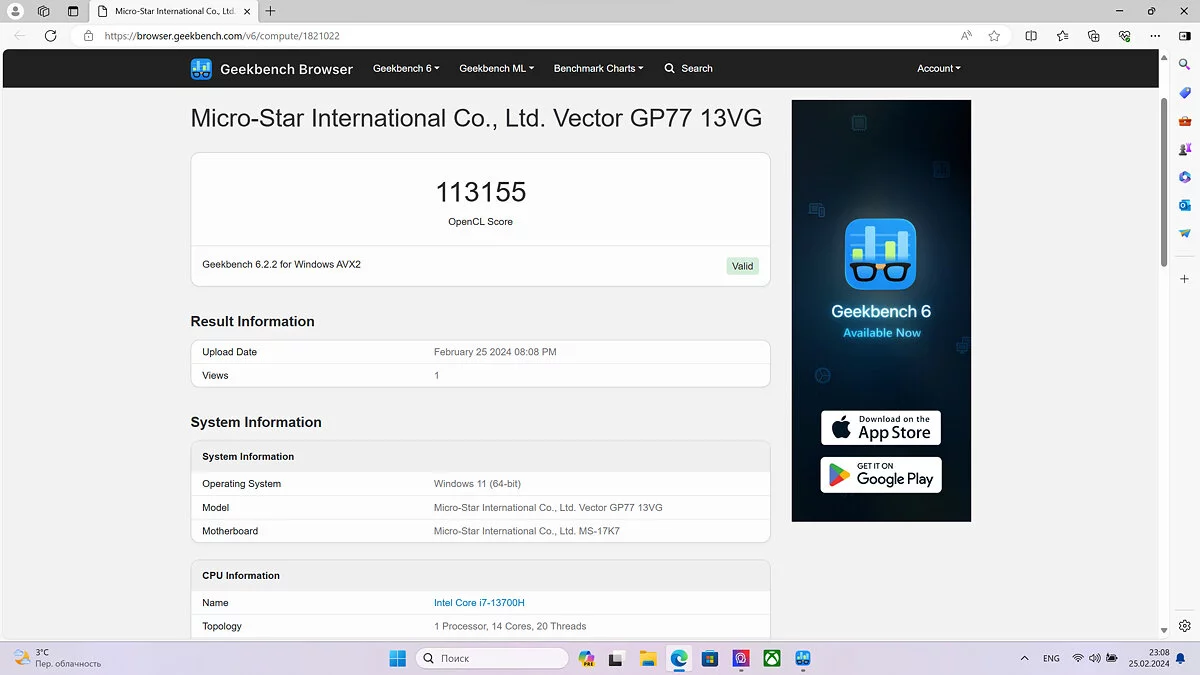This screenshot has width=1200, height=675.
Task: Select the 14 Cores, 20 Threads topology
Action: (x=510, y=626)
